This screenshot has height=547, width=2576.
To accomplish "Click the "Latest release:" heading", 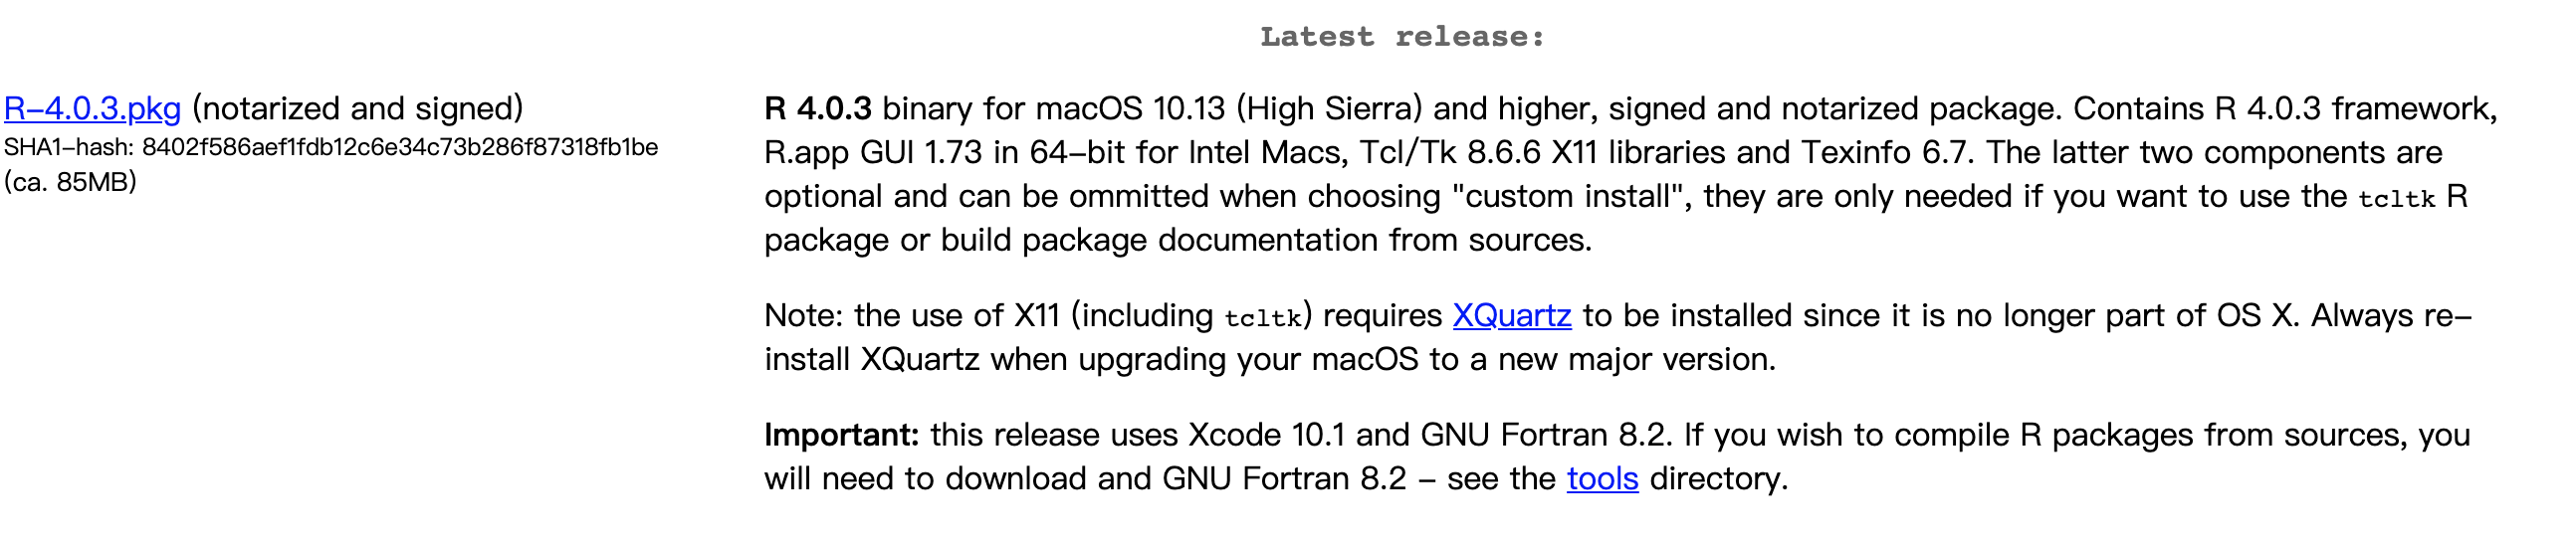I will point(1402,37).
